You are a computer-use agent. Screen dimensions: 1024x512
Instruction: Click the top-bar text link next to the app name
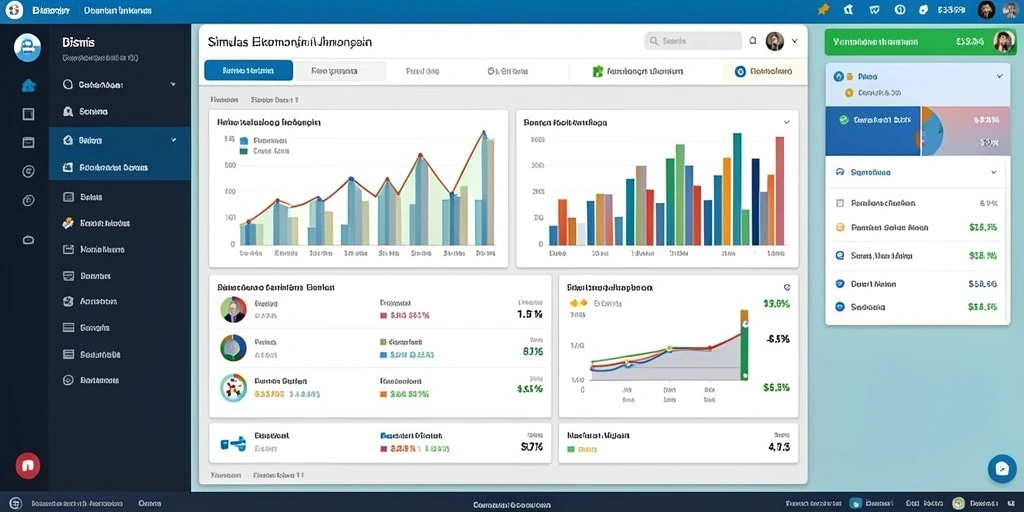coord(118,10)
